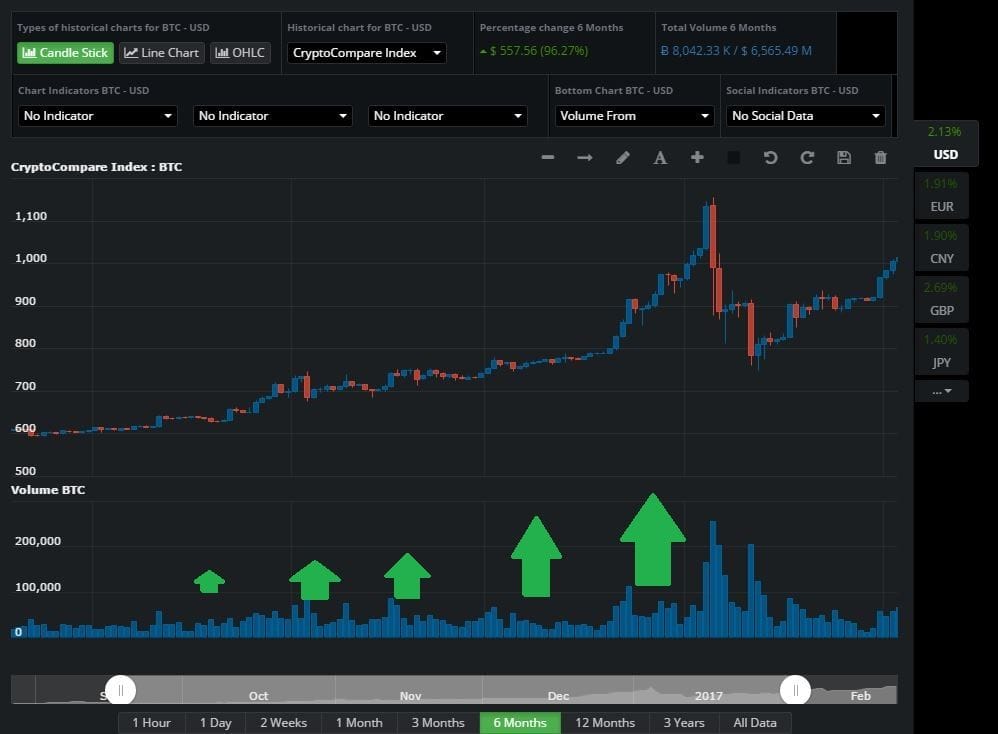Delete chart drawings with the trash icon
Viewport: 998px width, 734px height.
tap(880, 157)
